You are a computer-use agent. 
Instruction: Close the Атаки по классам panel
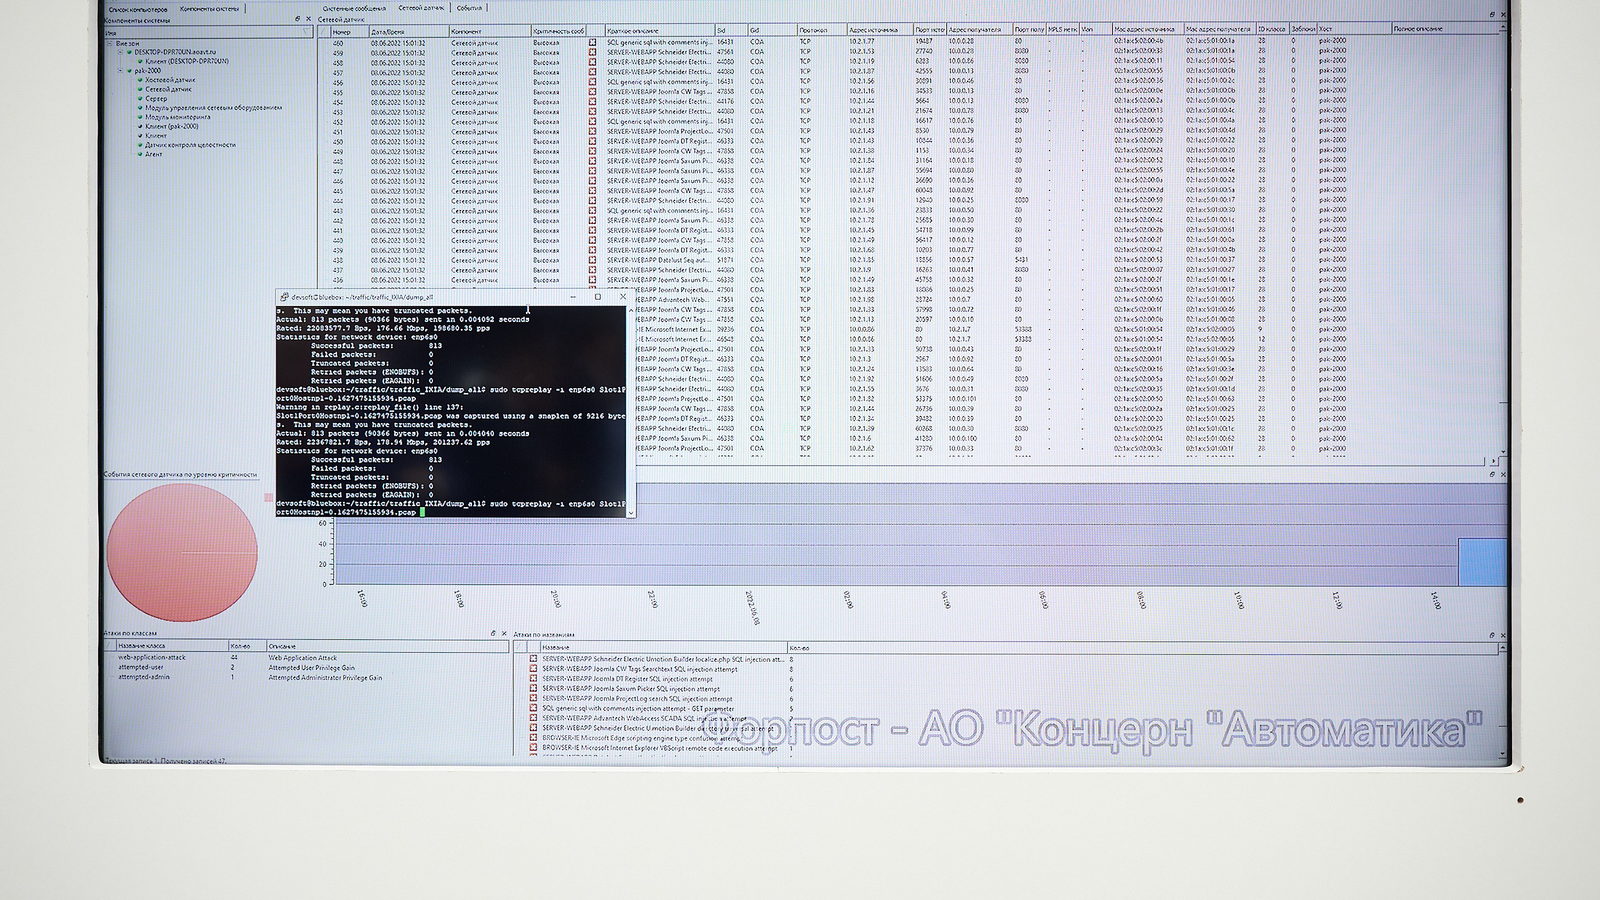tap(503, 634)
